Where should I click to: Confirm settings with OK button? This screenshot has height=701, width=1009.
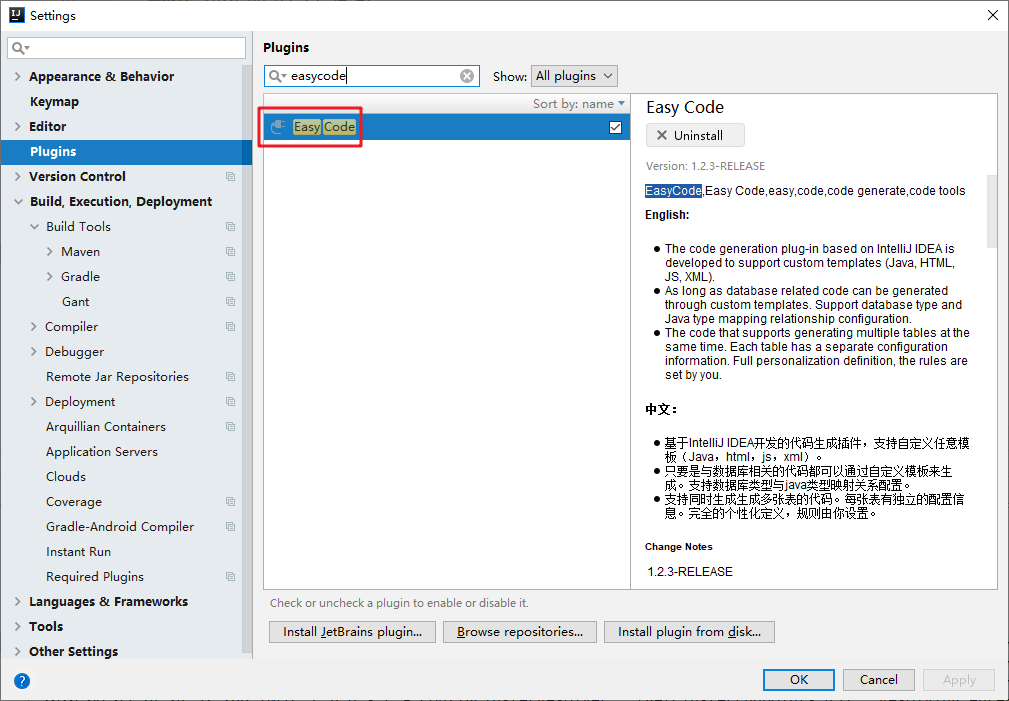pyautogui.click(x=799, y=680)
